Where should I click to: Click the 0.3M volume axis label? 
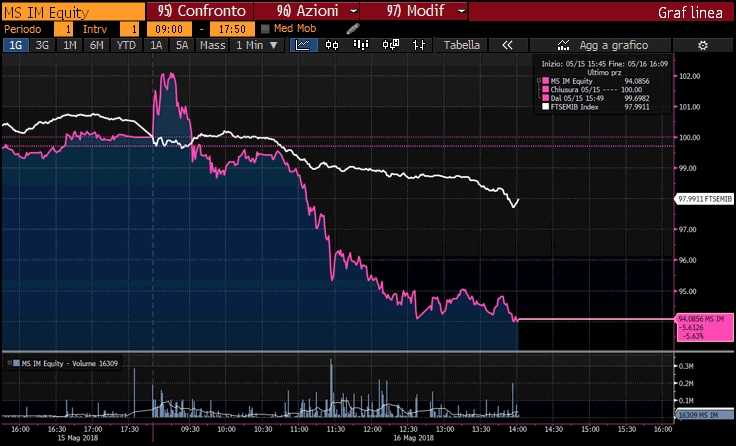(x=686, y=366)
